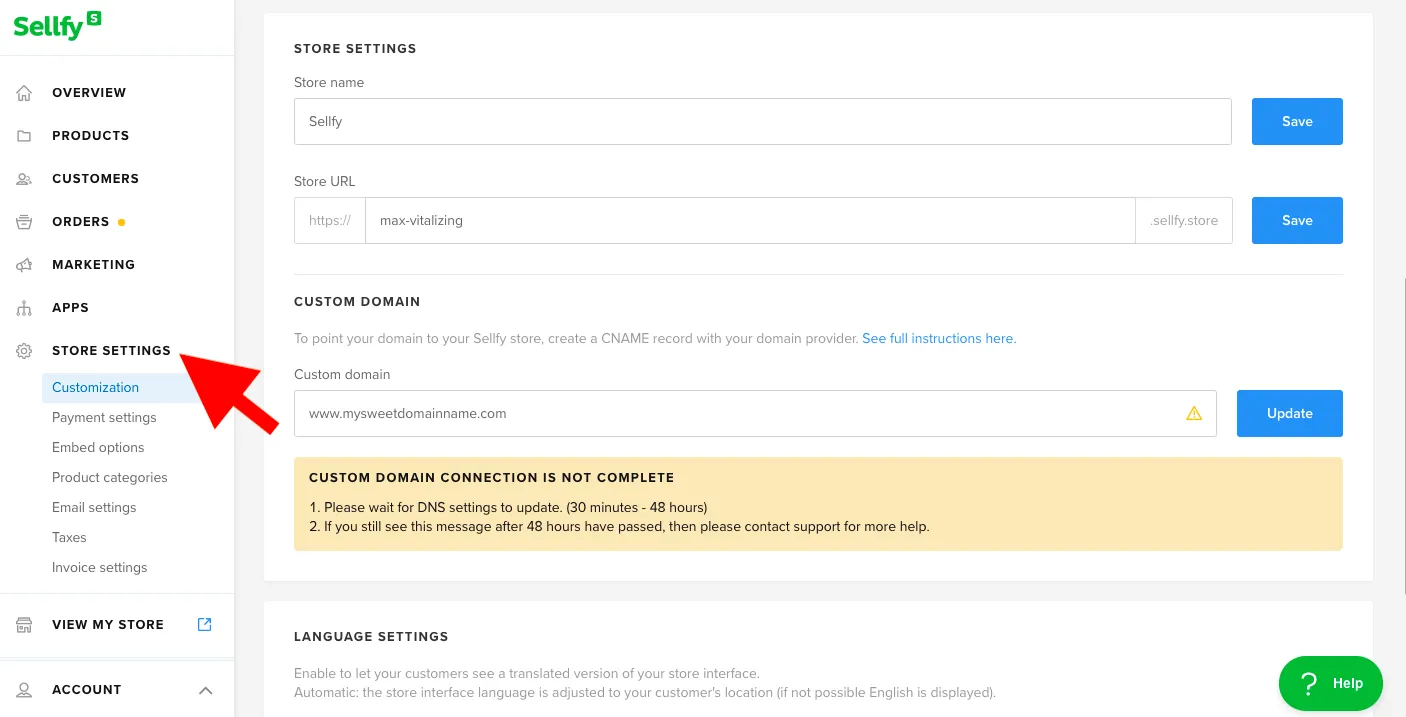
Task: Open the 'See full instructions here' link
Action: [x=937, y=339]
